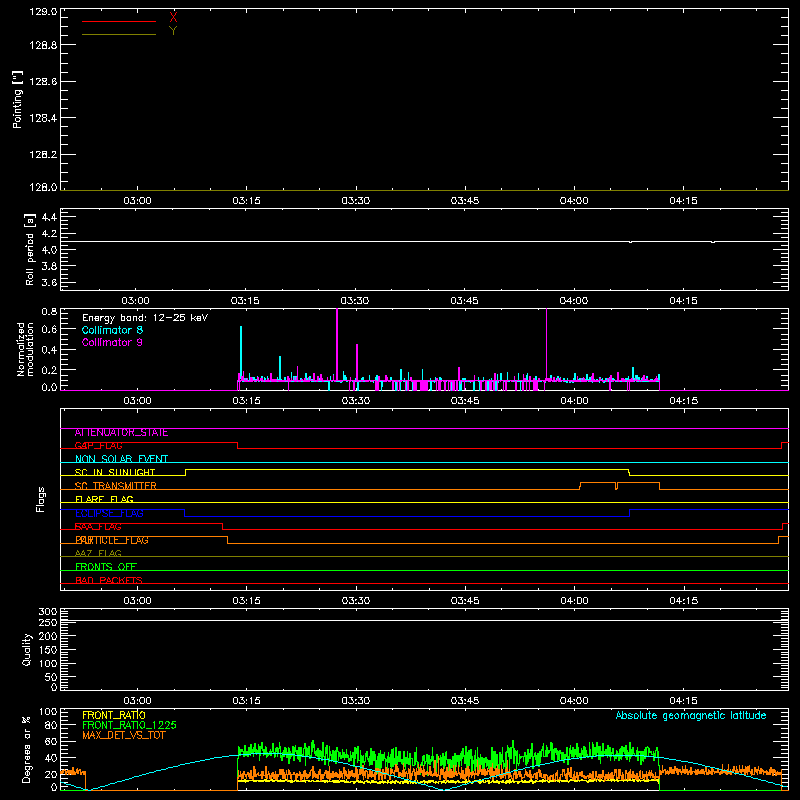Click the 0.8 modulation tick label
800x800 pixels.
[49, 311]
